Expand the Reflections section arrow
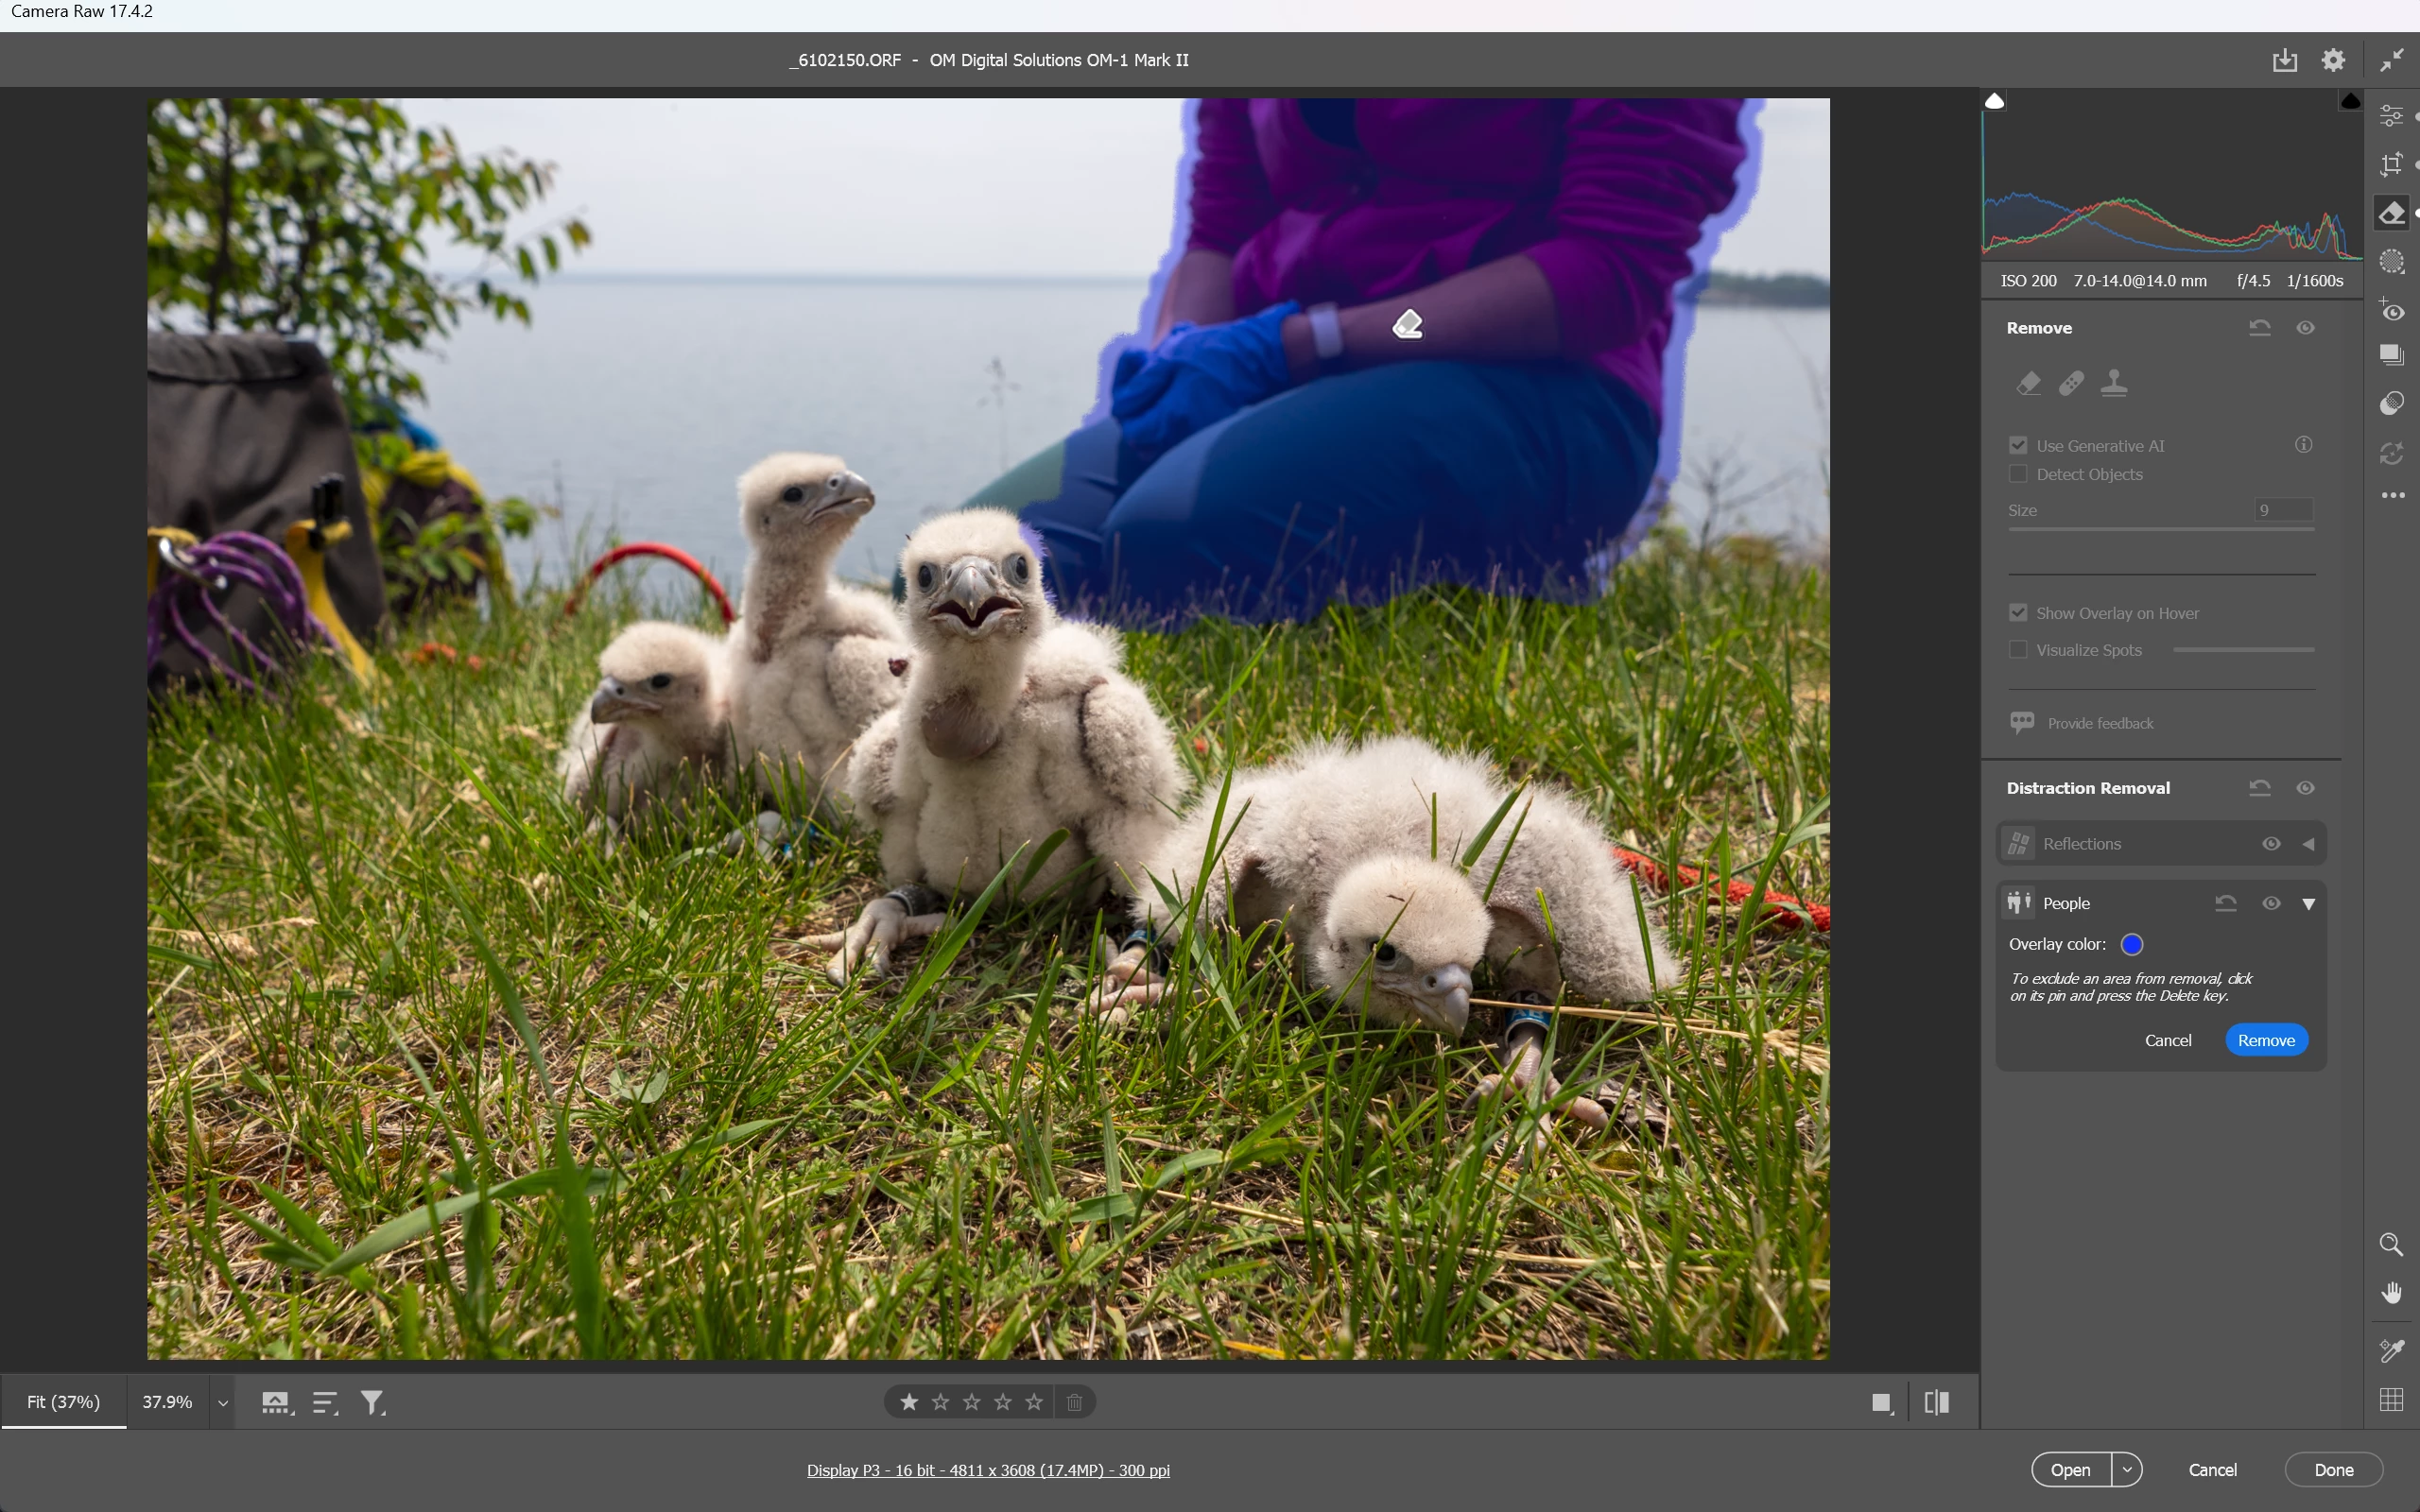 tap(2308, 844)
